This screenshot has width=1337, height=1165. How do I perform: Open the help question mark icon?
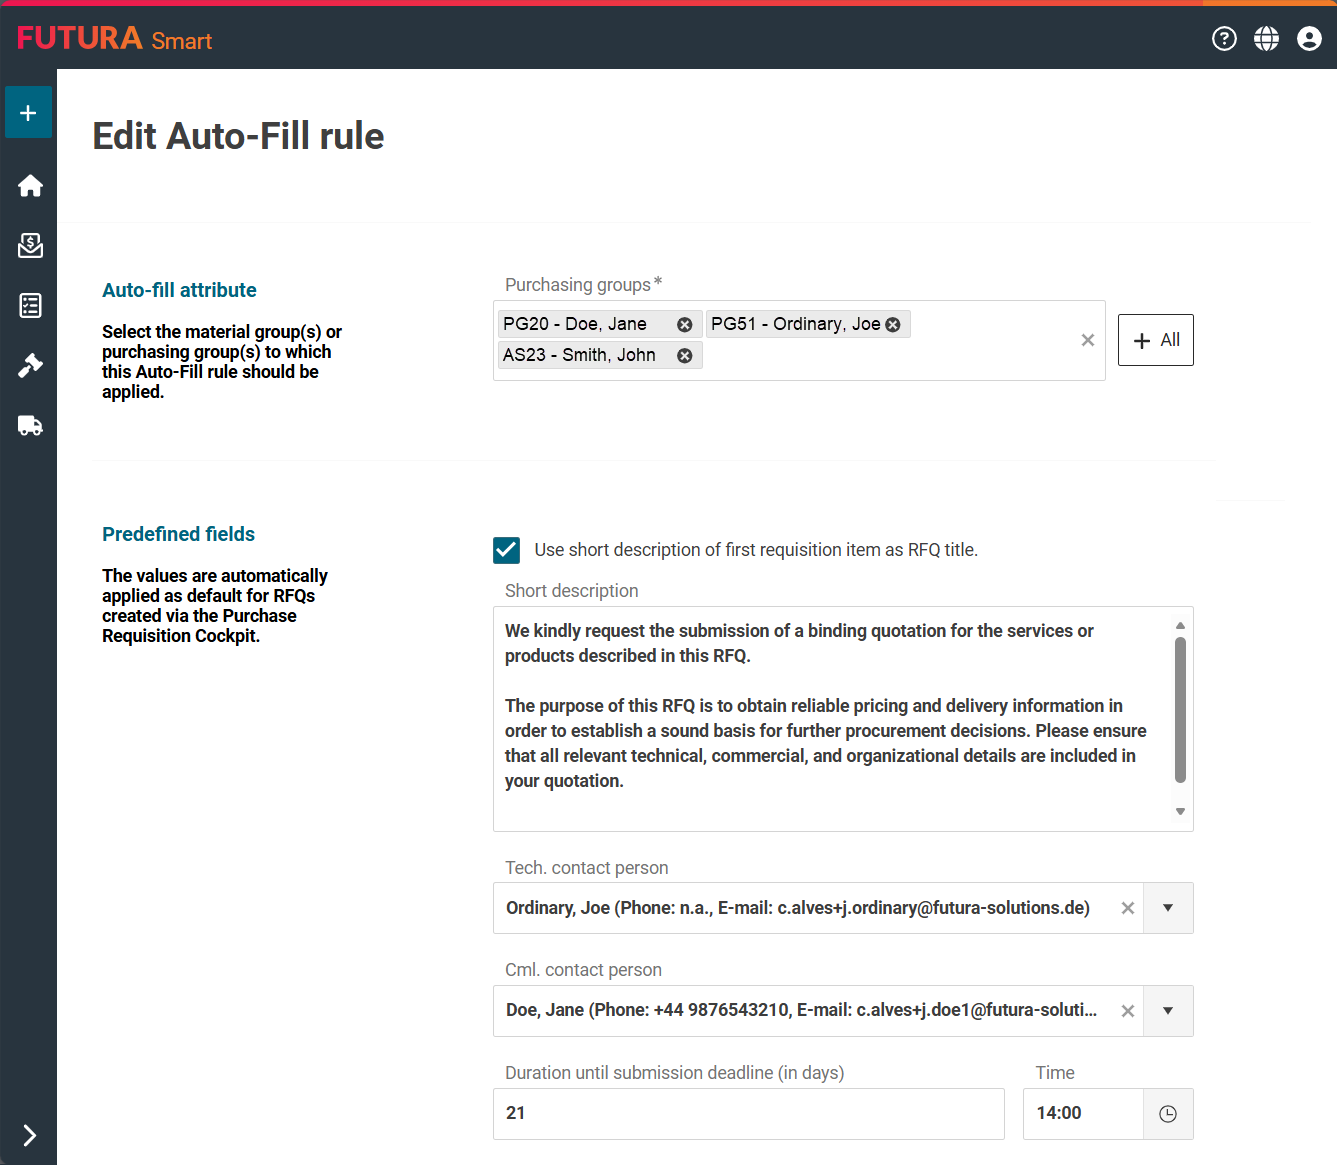pyautogui.click(x=1224, y=39)
